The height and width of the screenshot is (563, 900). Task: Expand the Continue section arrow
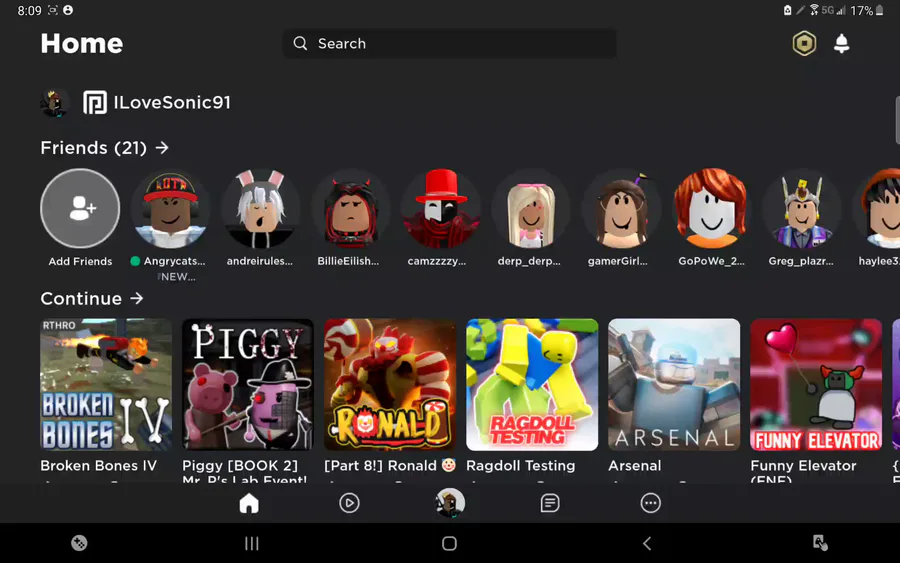point(137,298)
